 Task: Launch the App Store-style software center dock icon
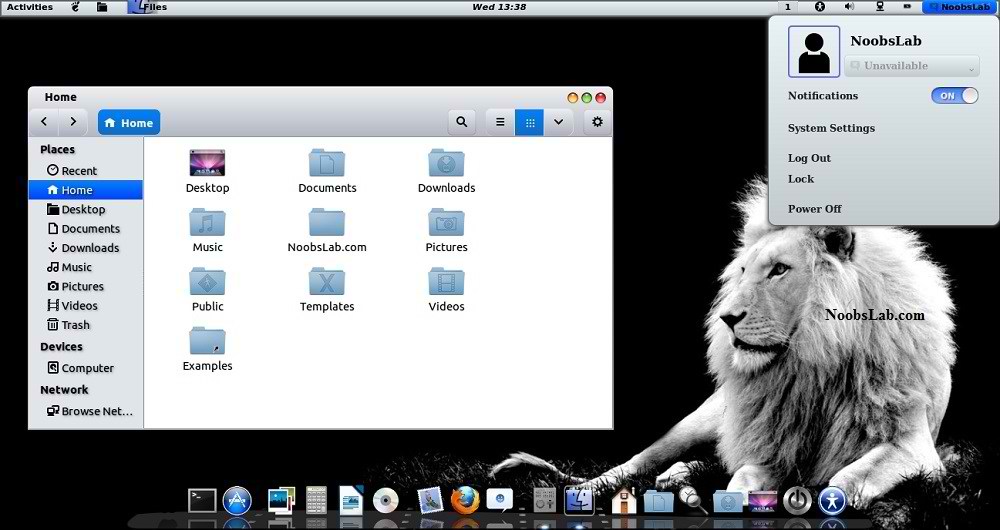coord(237,501)
